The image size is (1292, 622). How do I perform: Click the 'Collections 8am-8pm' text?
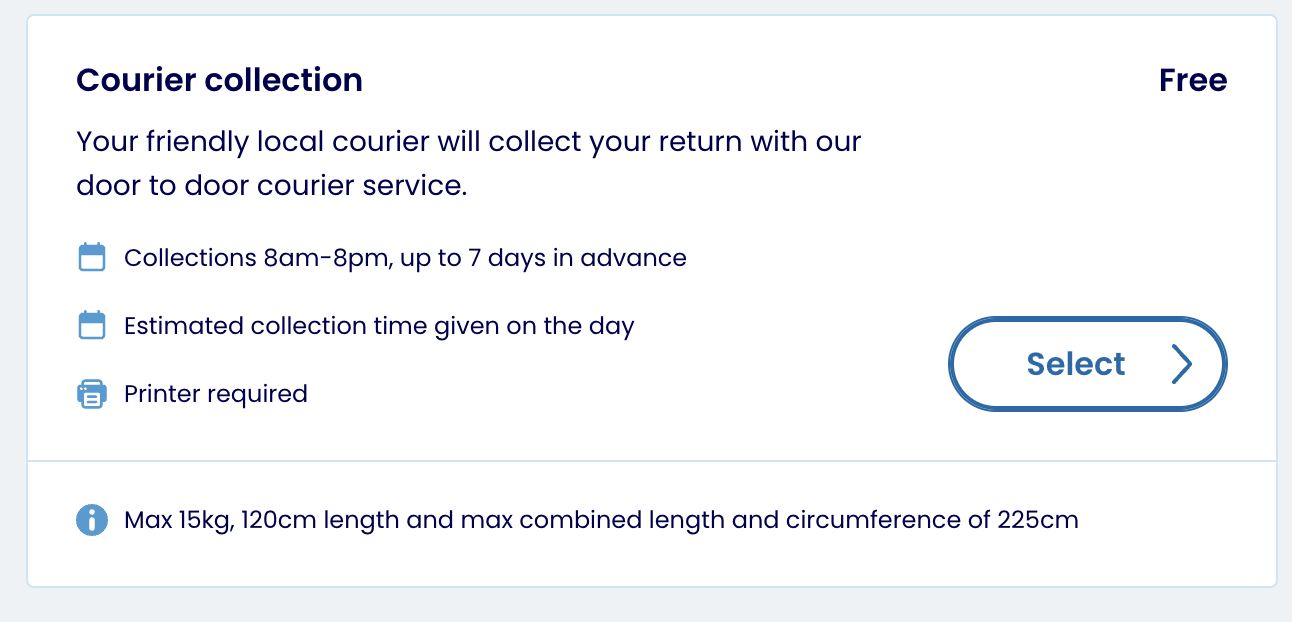click(x=256, y=258)
